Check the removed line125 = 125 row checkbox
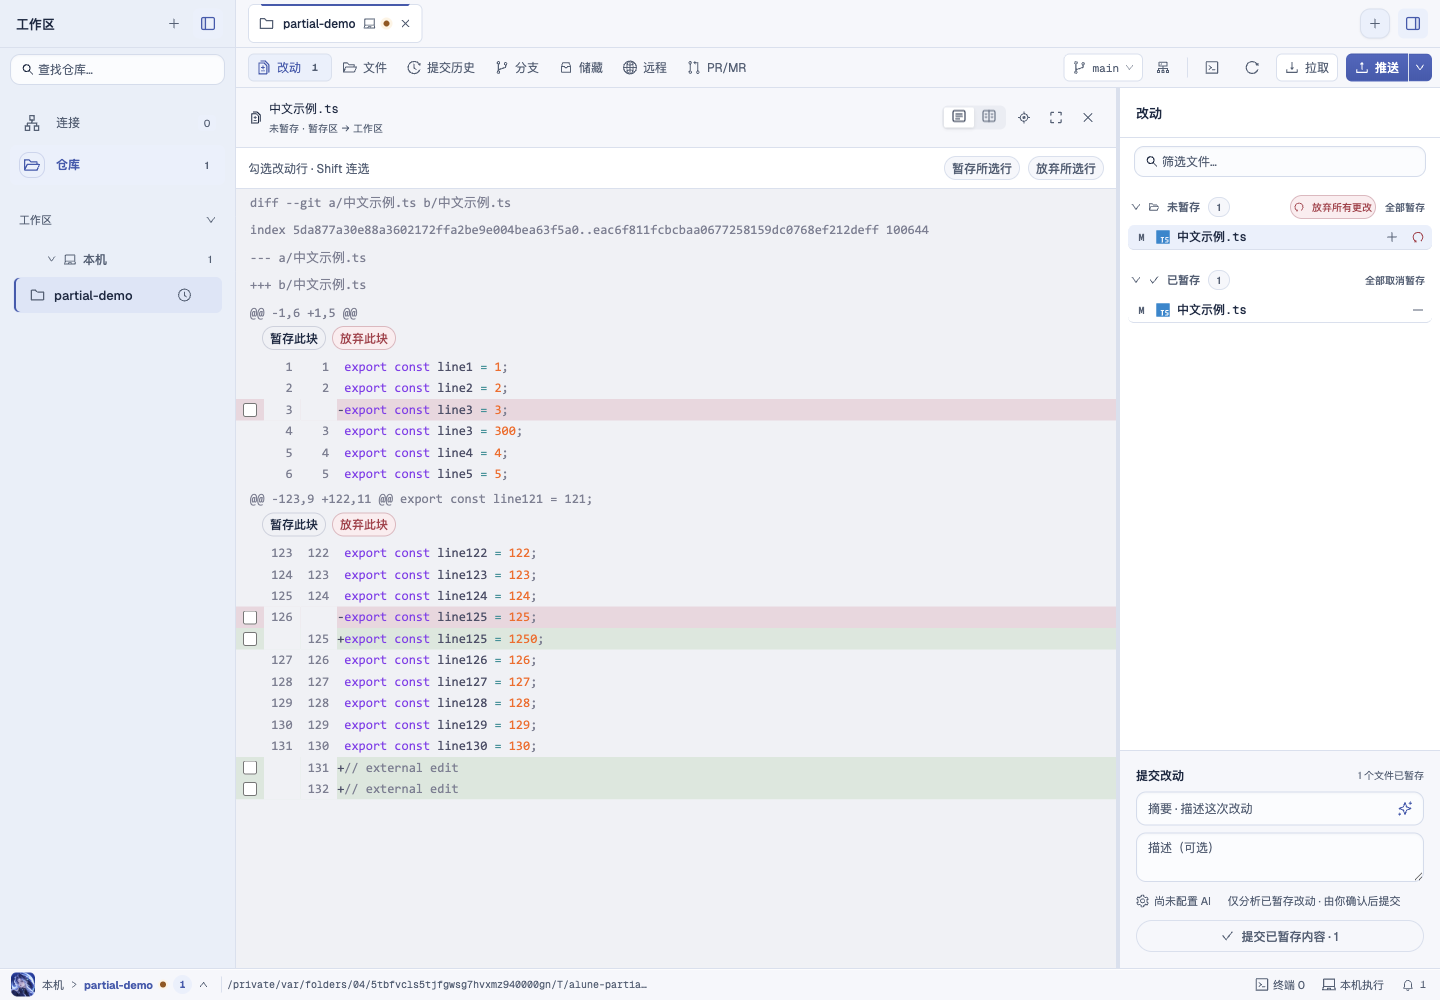This screenshot has width=1440, height=1000. click(x=250, y=618)
